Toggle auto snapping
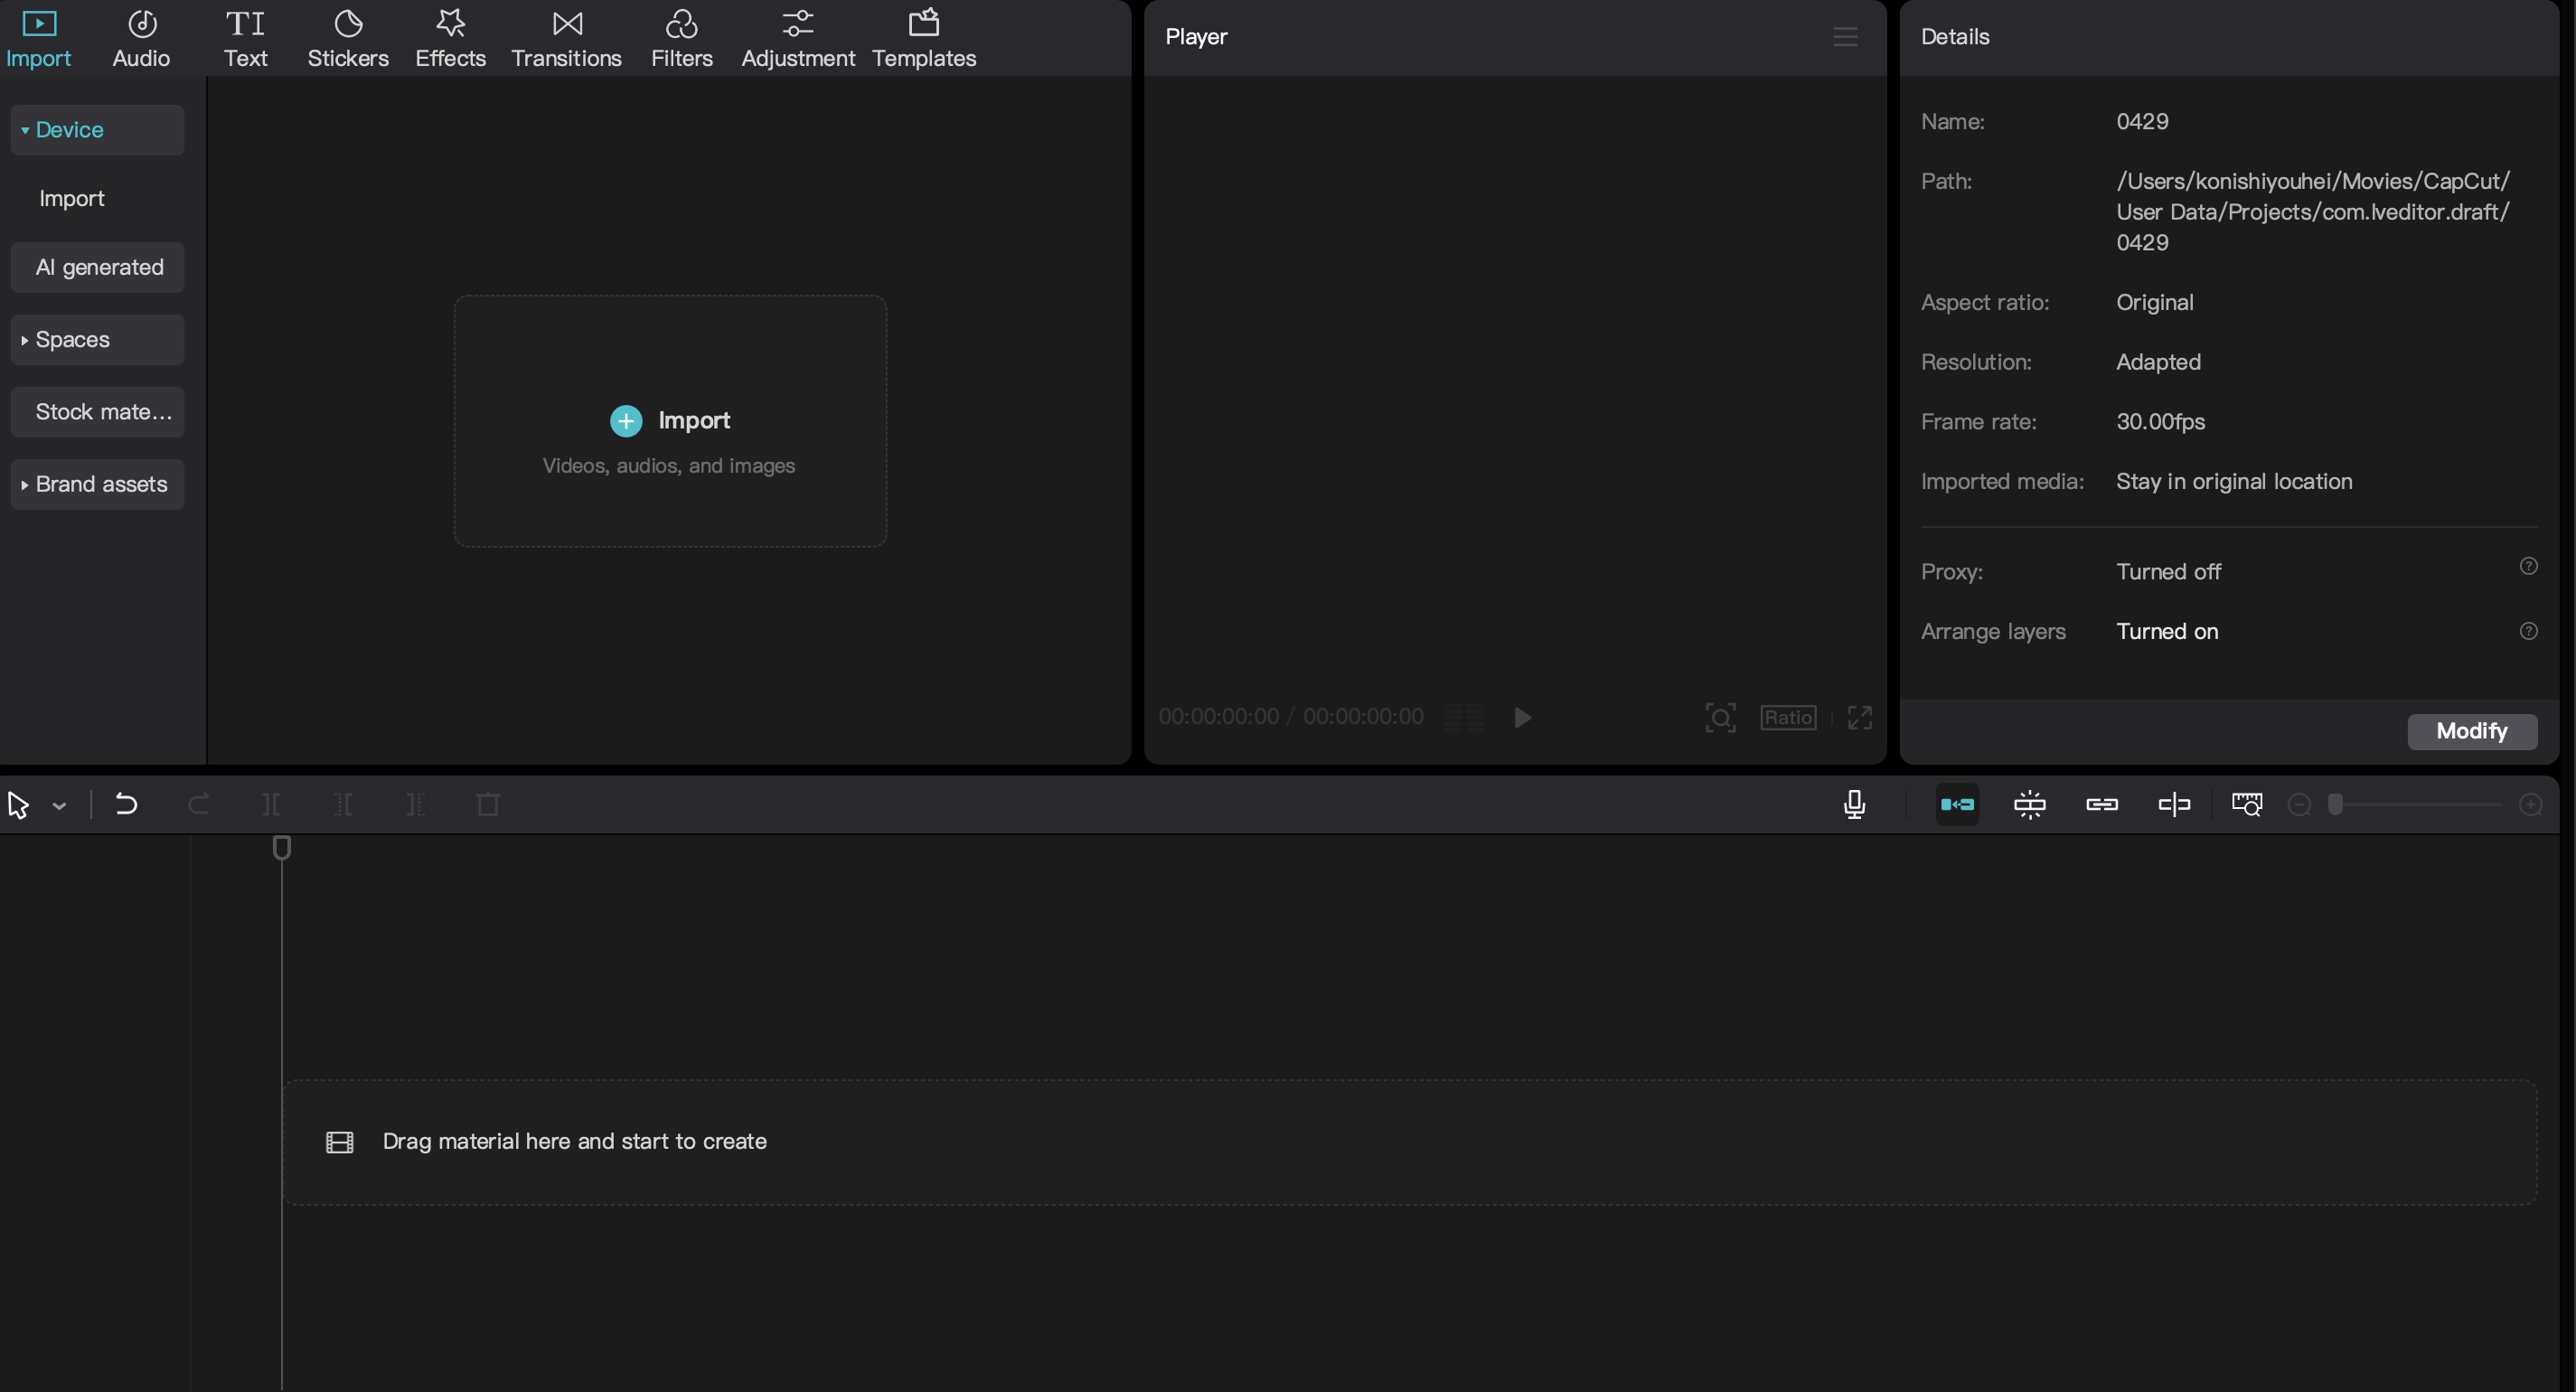Viewport: 2576px width, 1392px height. [2029, 804]
